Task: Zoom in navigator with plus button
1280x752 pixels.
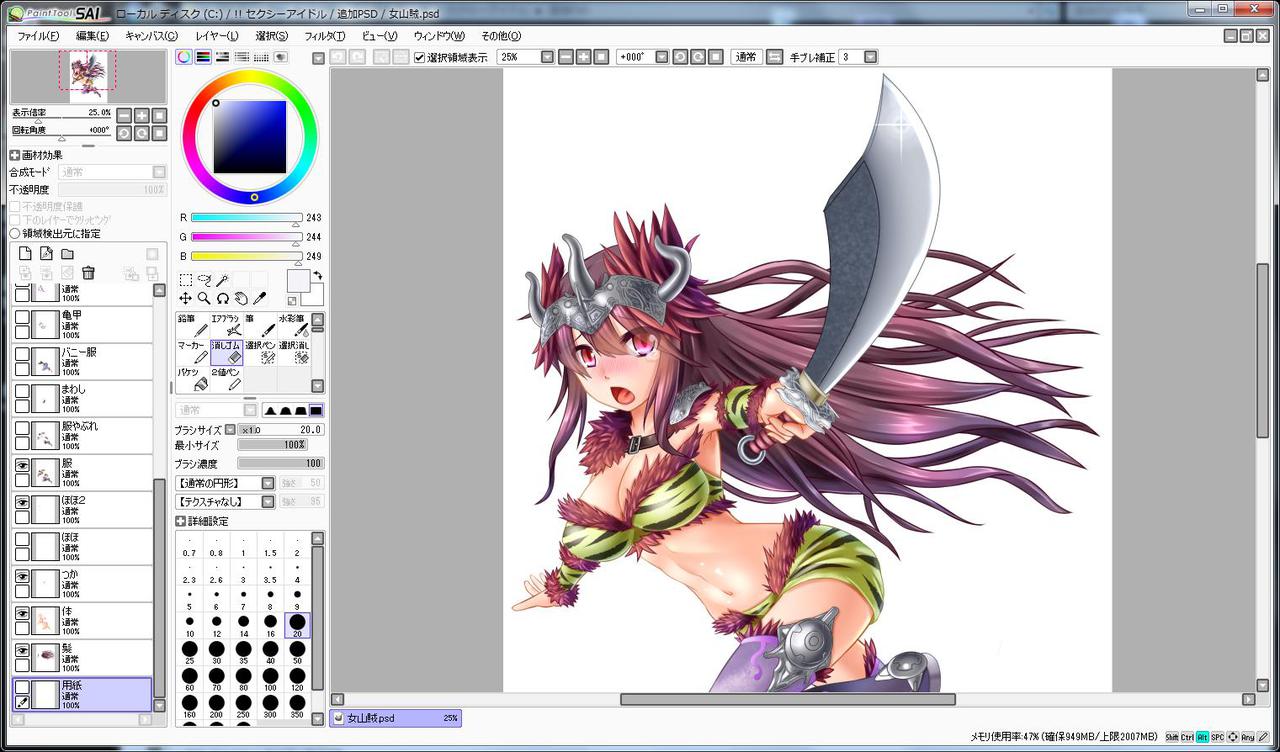Action: pyautogui.click(x=142, y=115)
